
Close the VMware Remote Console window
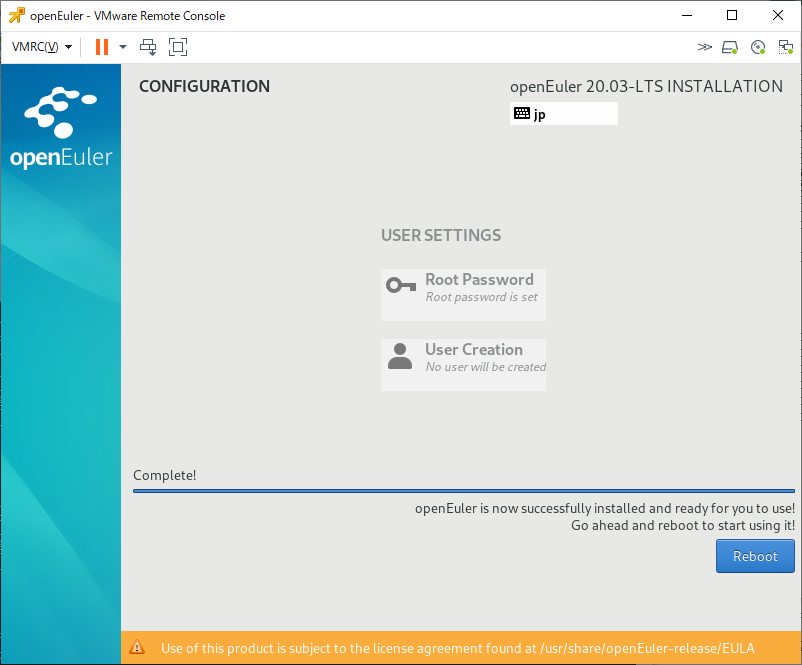tap(778, 15)
